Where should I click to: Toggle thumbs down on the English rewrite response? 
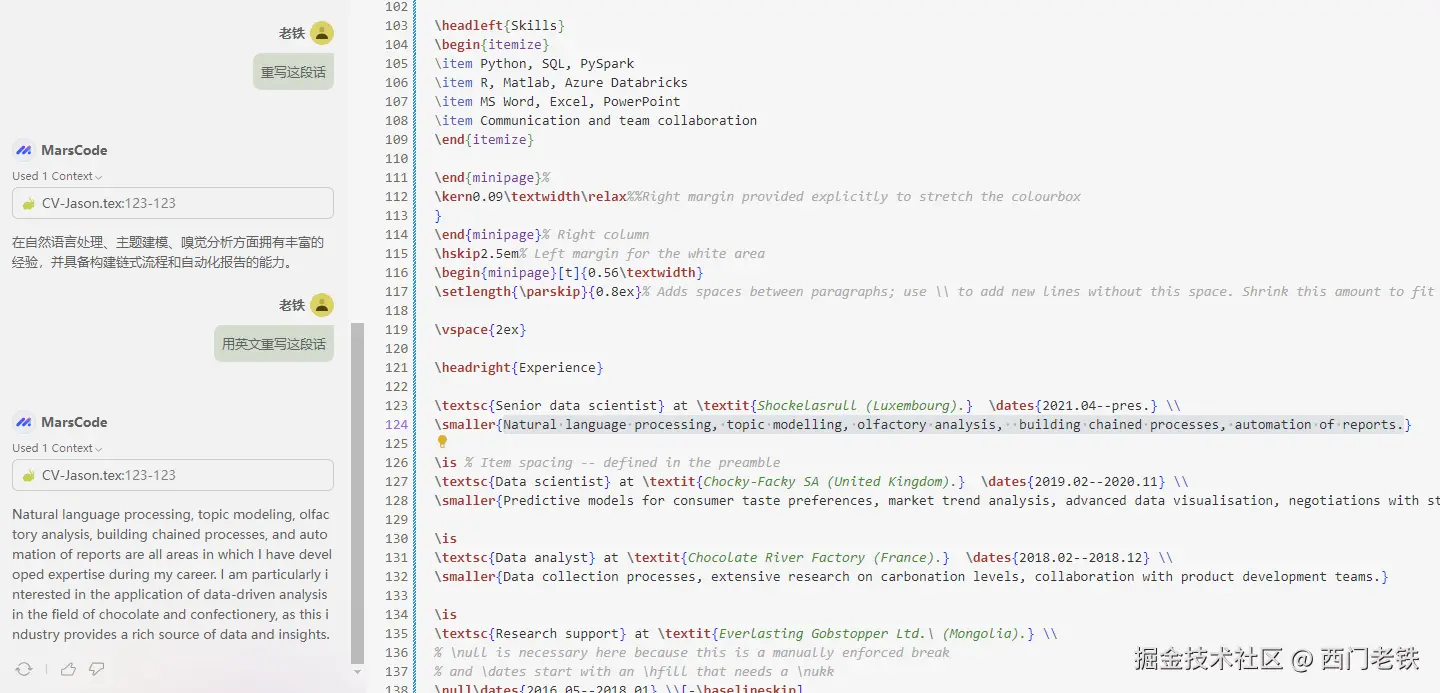coord(96,669)
